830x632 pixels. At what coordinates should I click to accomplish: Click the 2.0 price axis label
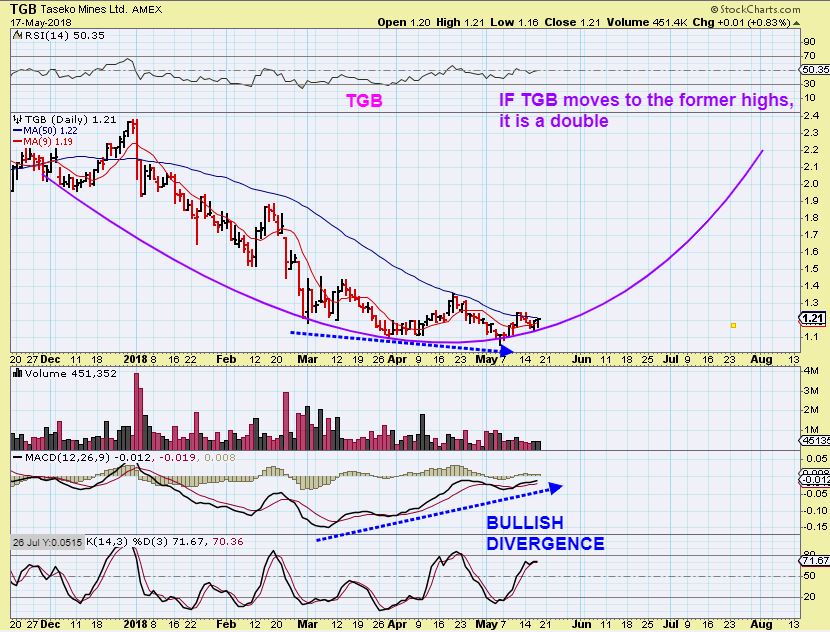click(811, 184)
